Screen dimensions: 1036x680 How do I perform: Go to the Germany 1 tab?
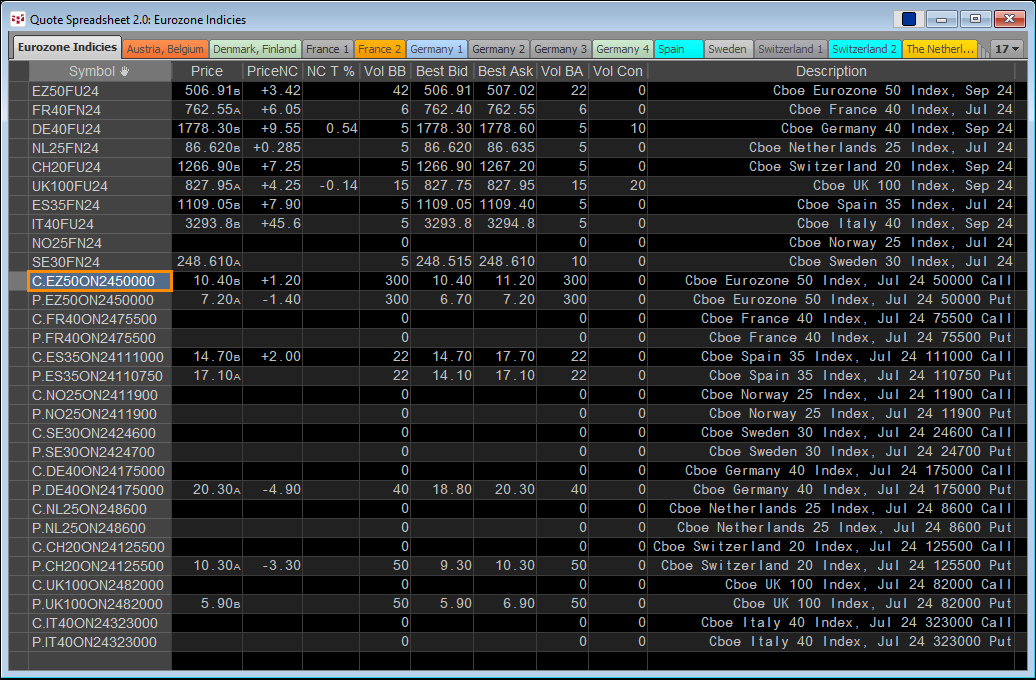(437, 49)
